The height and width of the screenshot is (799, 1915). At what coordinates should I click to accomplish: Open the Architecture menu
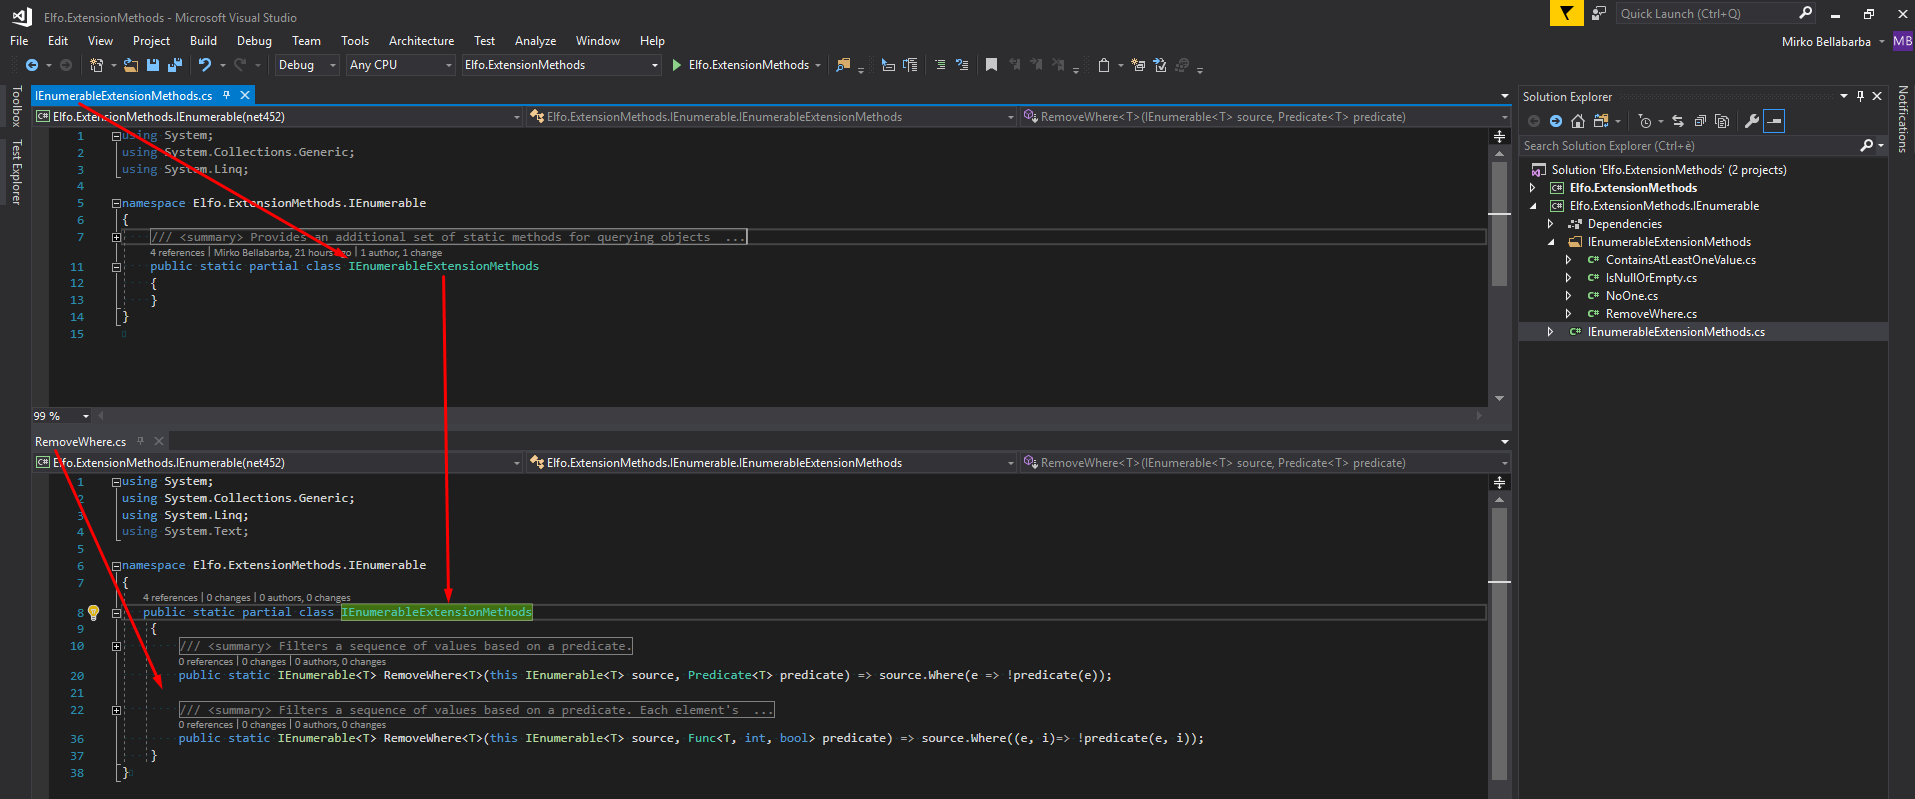coord(421,41)
